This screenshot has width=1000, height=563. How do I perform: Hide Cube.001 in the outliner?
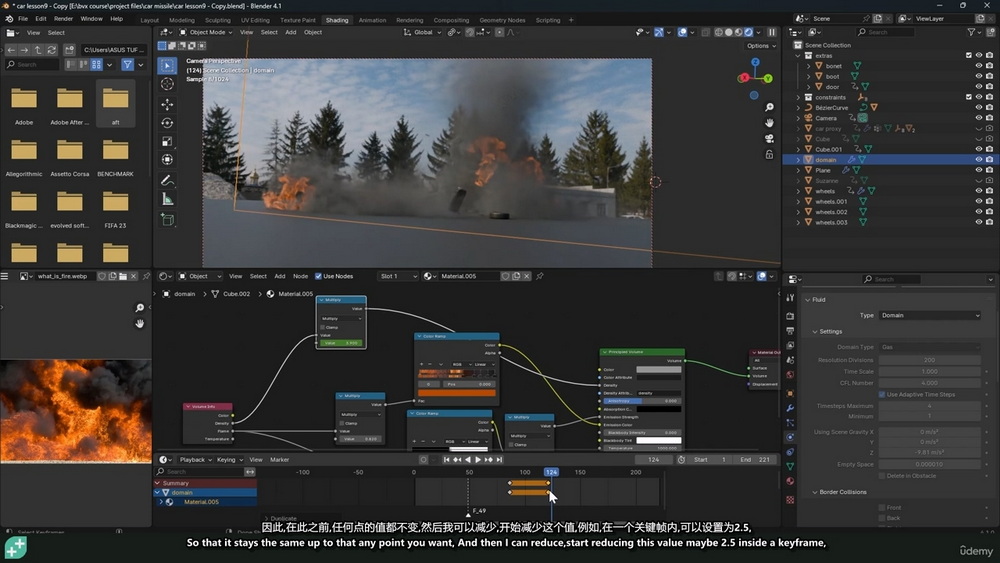(979, 149)
